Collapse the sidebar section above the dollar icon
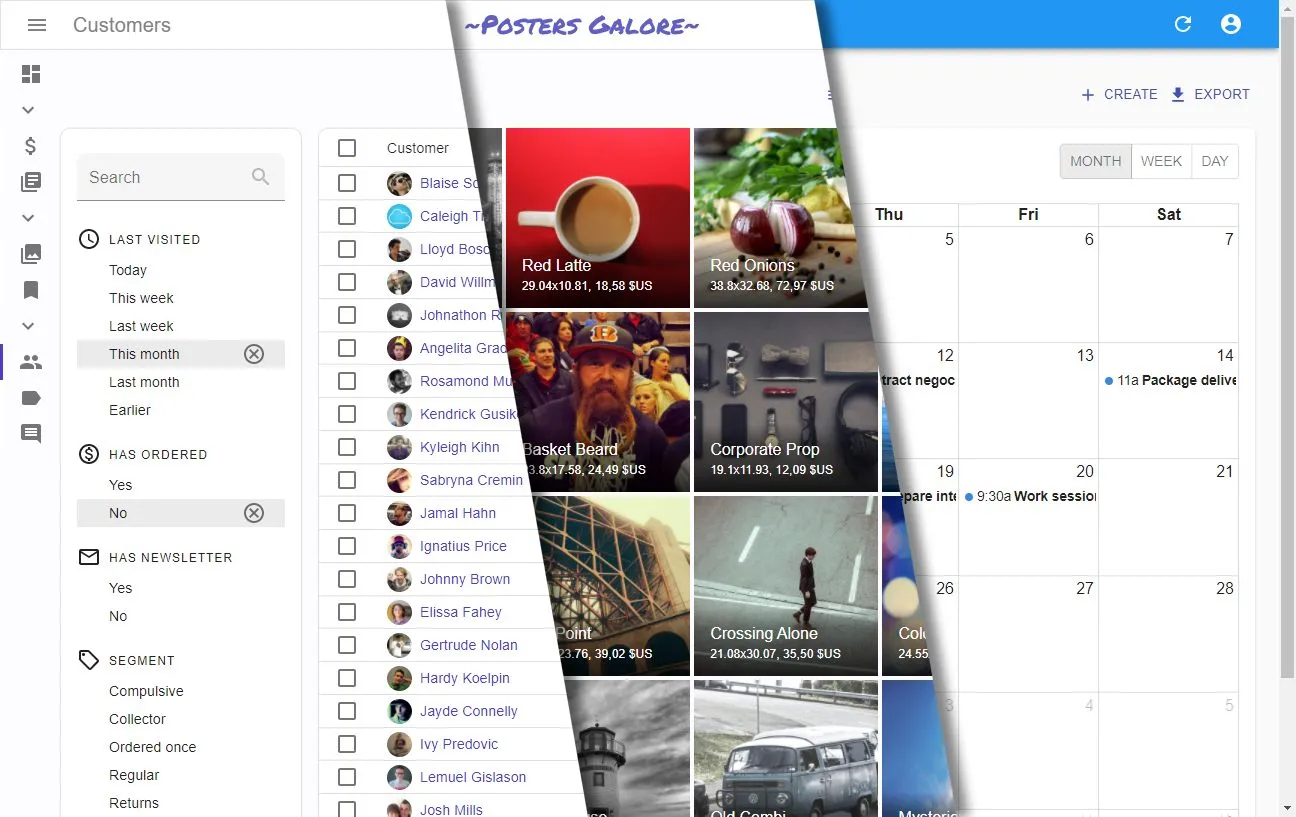The image size is (1296, 817). coord(28,110)
